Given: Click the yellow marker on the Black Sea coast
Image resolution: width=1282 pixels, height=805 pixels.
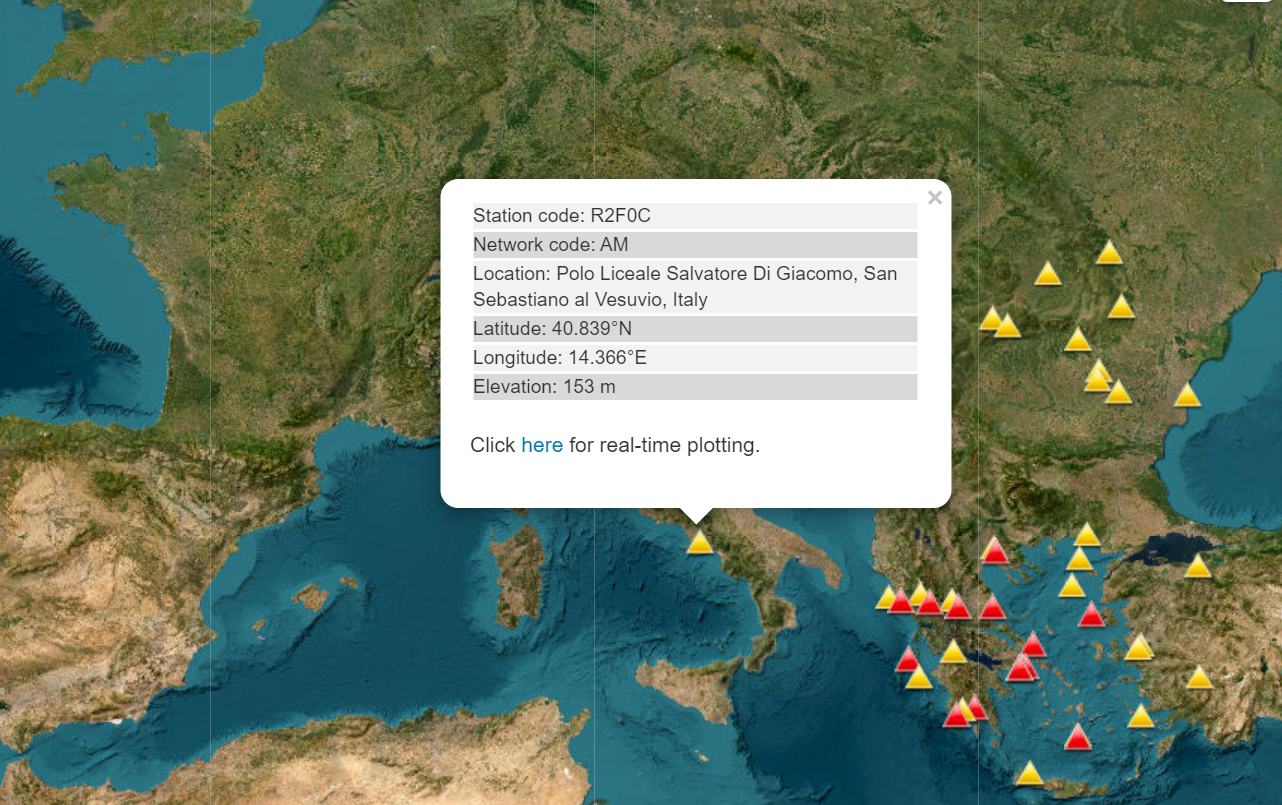Looking at the screenshot, I should (1187, 395).
